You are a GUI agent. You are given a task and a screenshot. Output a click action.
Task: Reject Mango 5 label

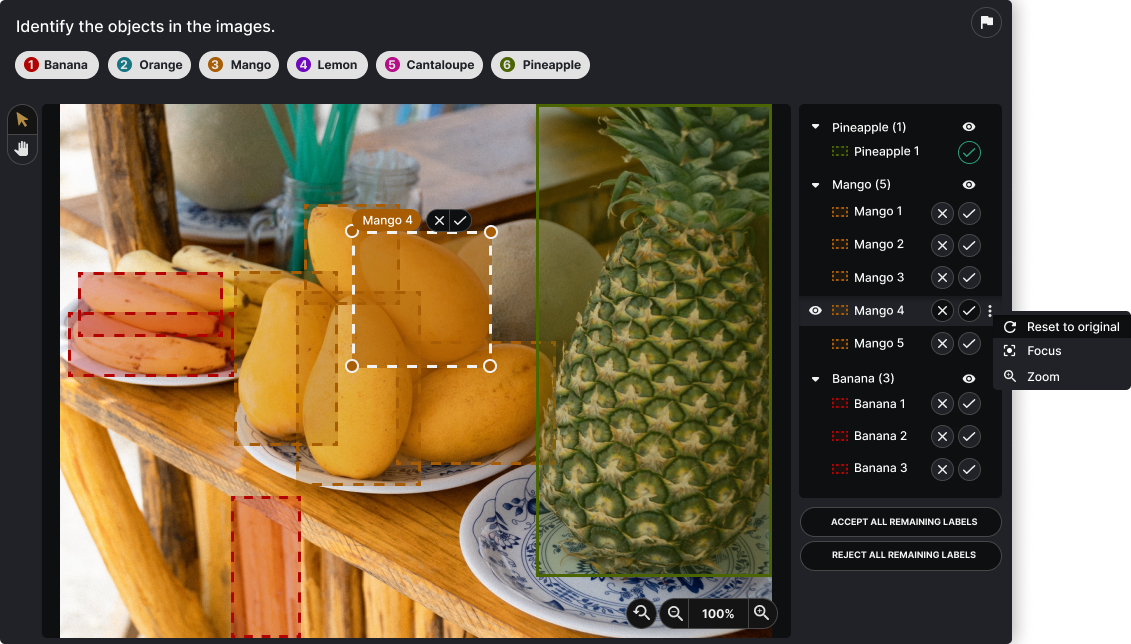tap(942, 344)
